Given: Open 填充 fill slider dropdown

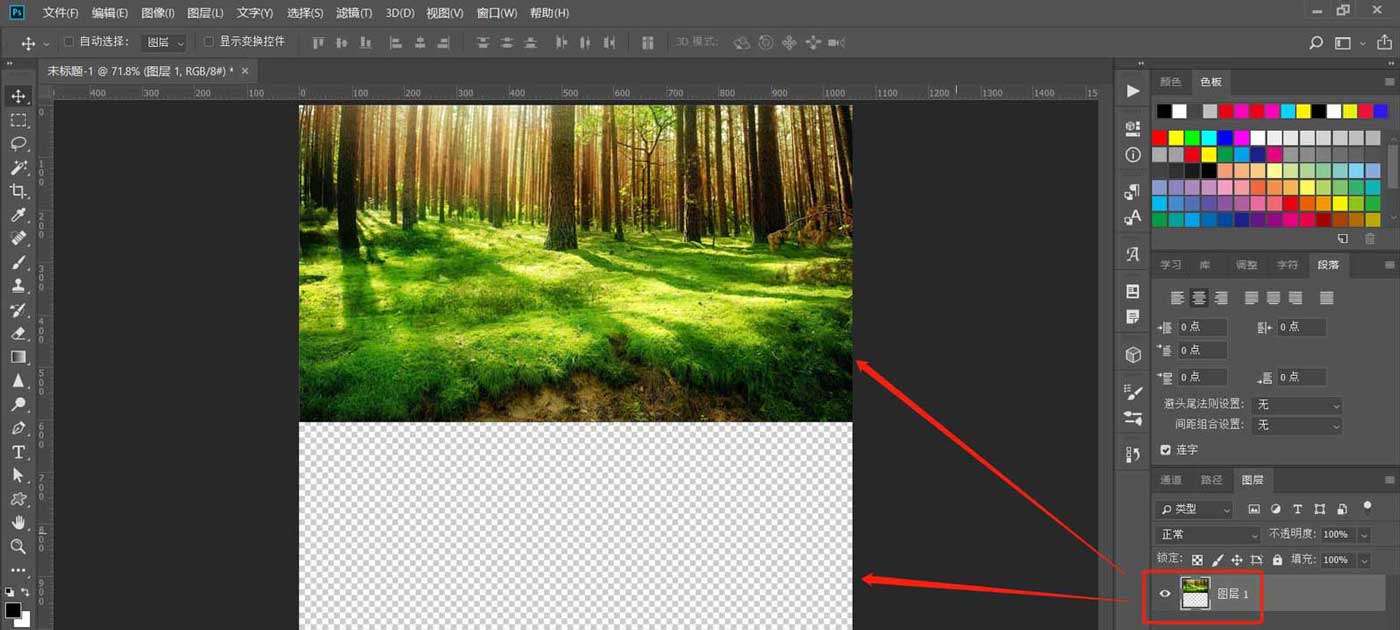Looking at the screenshot, I should pyautogui.click(x=1364, y=560).
